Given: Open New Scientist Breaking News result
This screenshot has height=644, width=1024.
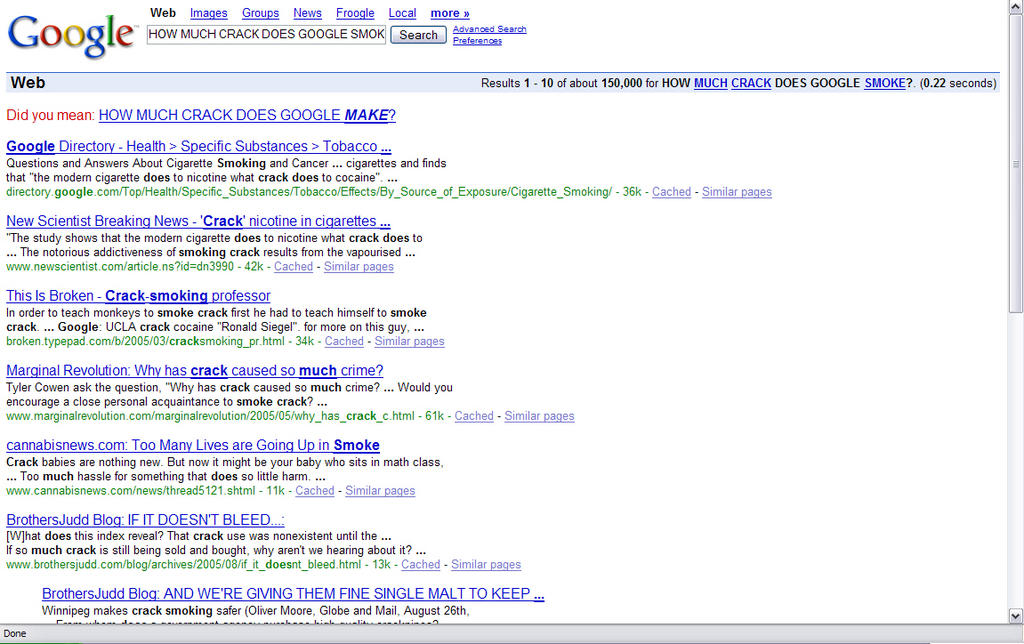Looking at the screenshot, I should click(x=198, y=221).
